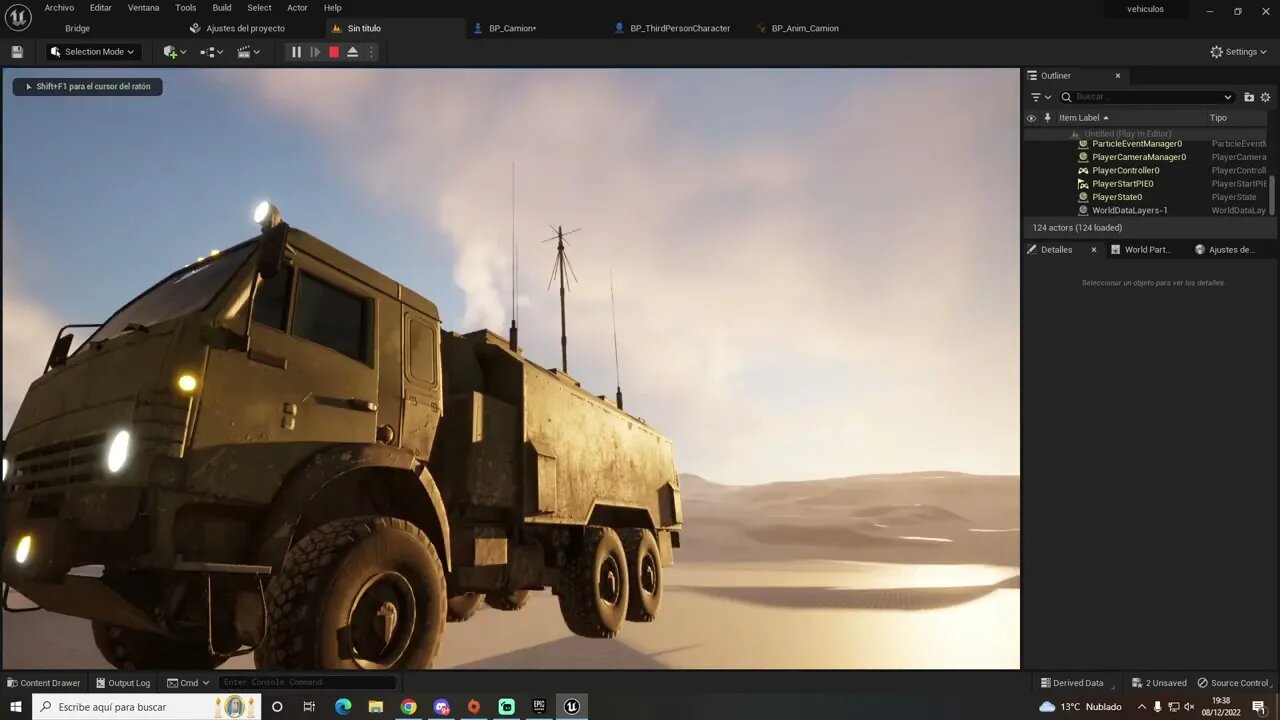
Task: Open the Tools menu
Action: click(x=186, y=8)
